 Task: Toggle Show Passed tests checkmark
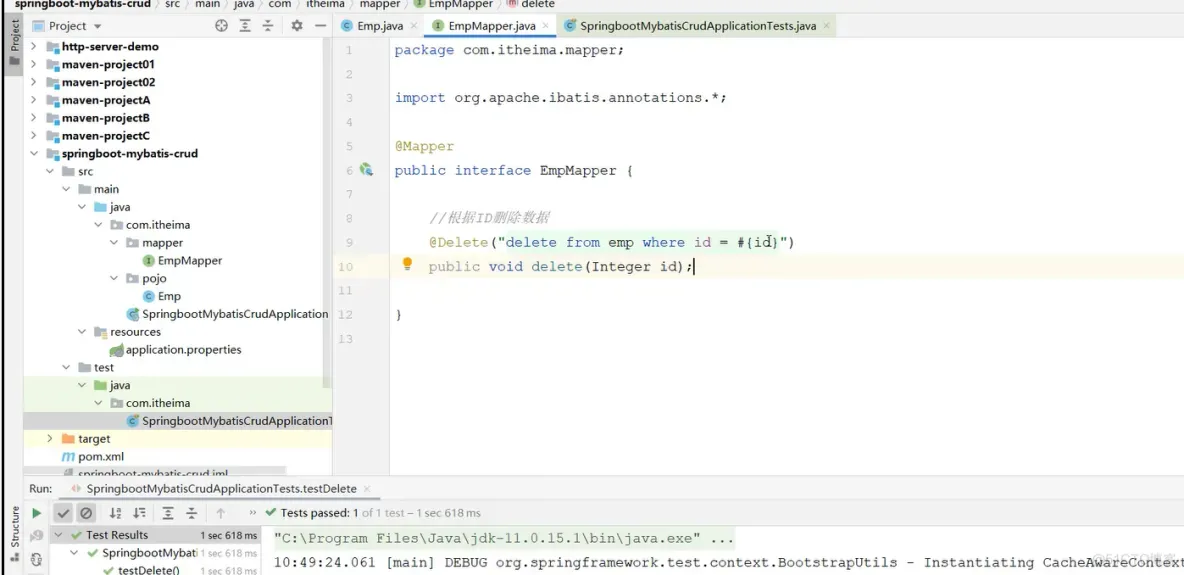(63, 513)
